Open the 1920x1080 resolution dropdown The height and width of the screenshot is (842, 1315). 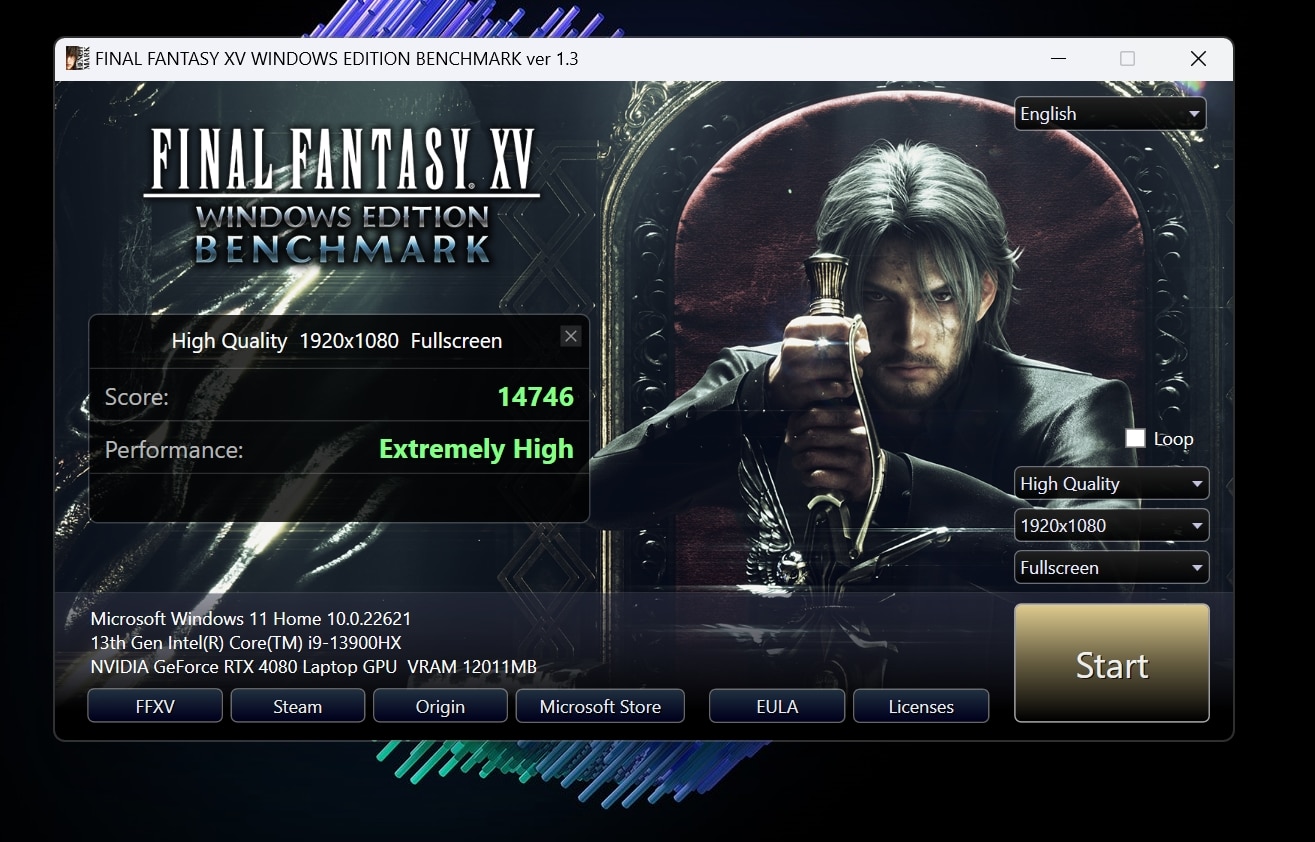(1111, 526)
